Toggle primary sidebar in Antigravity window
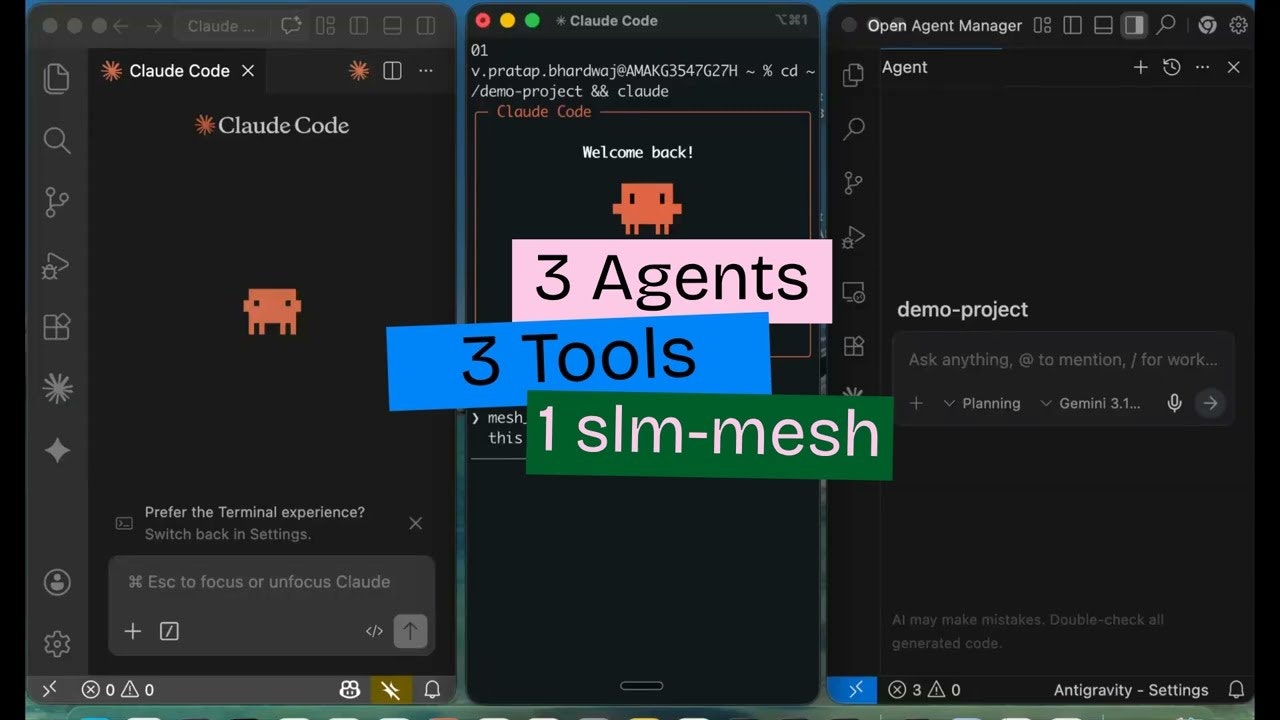This screenshot has width=1280, height=720. pos(1073,25)
